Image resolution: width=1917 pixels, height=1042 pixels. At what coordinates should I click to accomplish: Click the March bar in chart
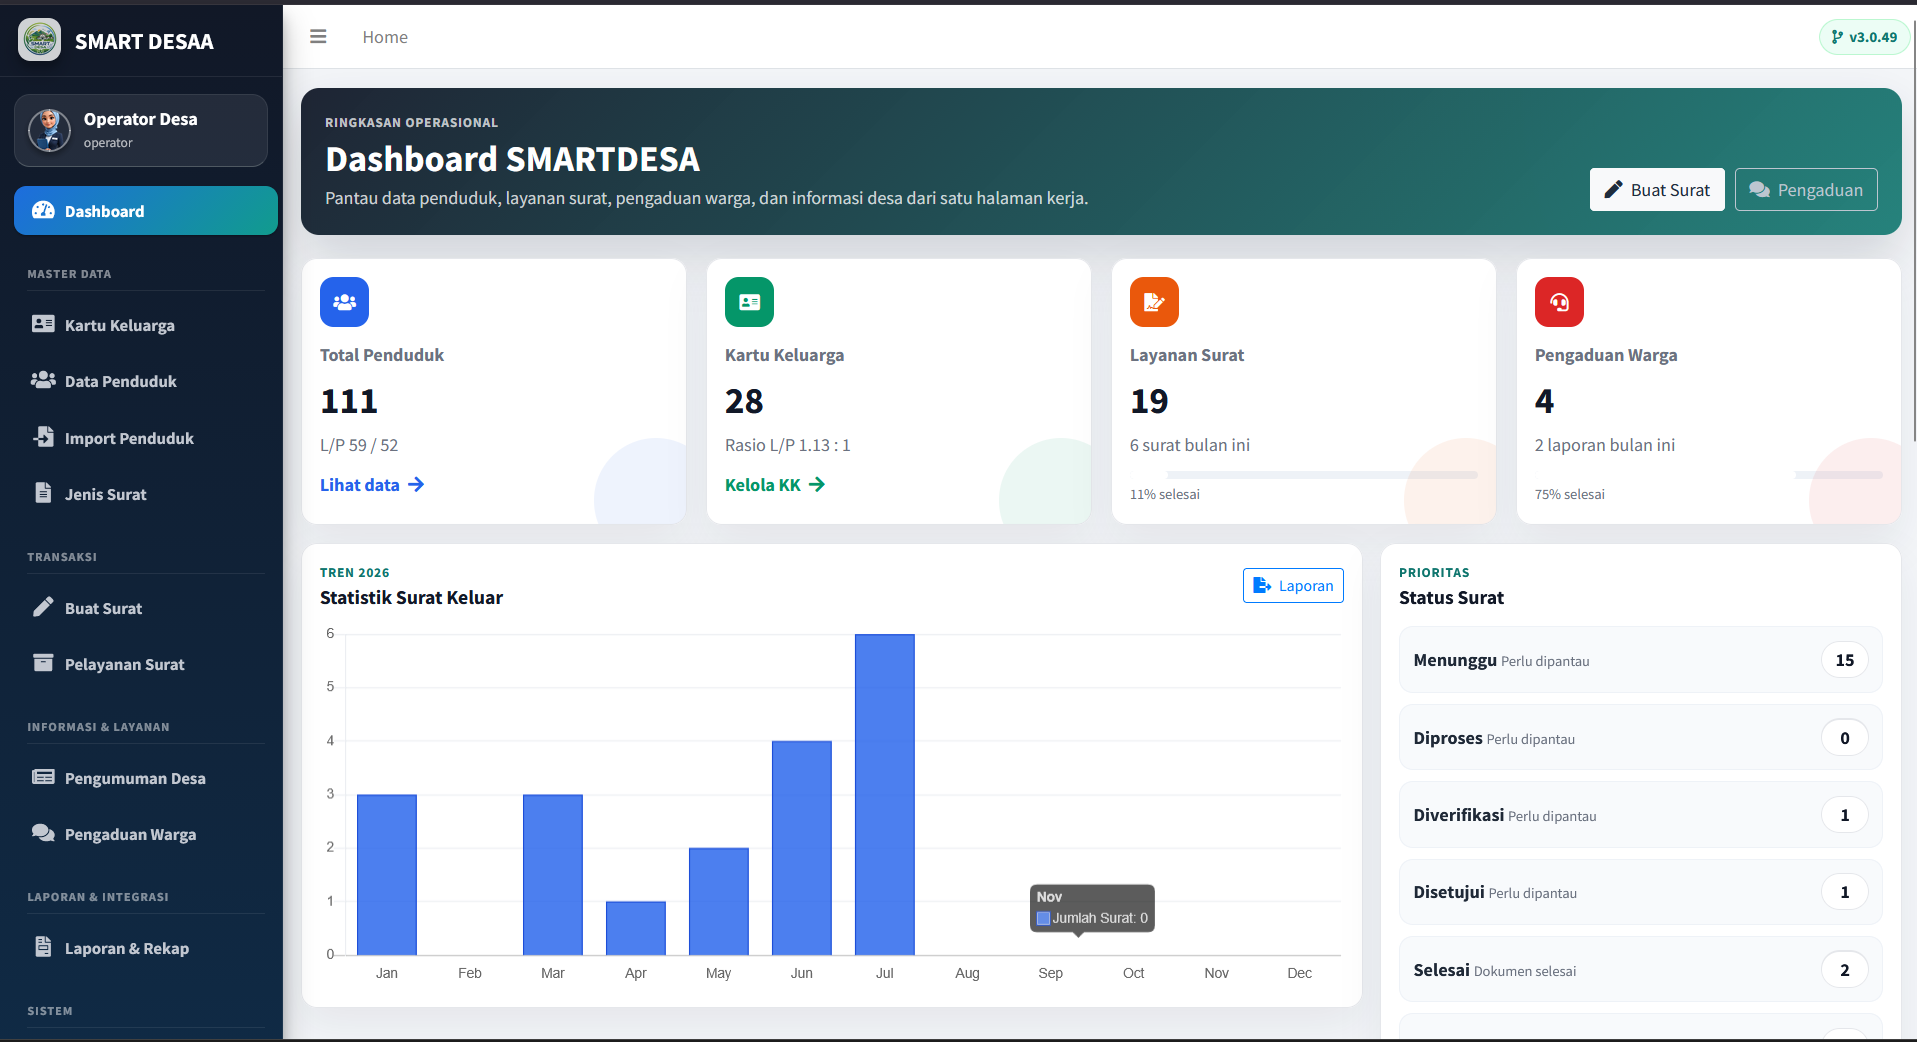point(553,875)
